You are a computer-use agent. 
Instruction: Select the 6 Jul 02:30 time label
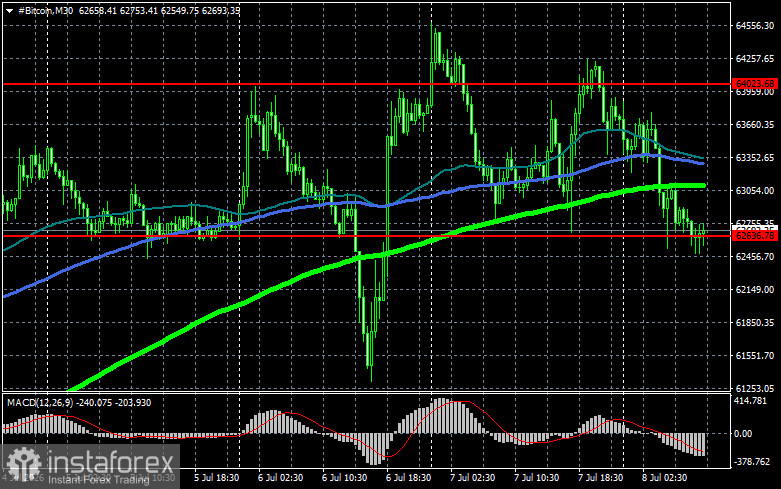click(x=280, y=478)
